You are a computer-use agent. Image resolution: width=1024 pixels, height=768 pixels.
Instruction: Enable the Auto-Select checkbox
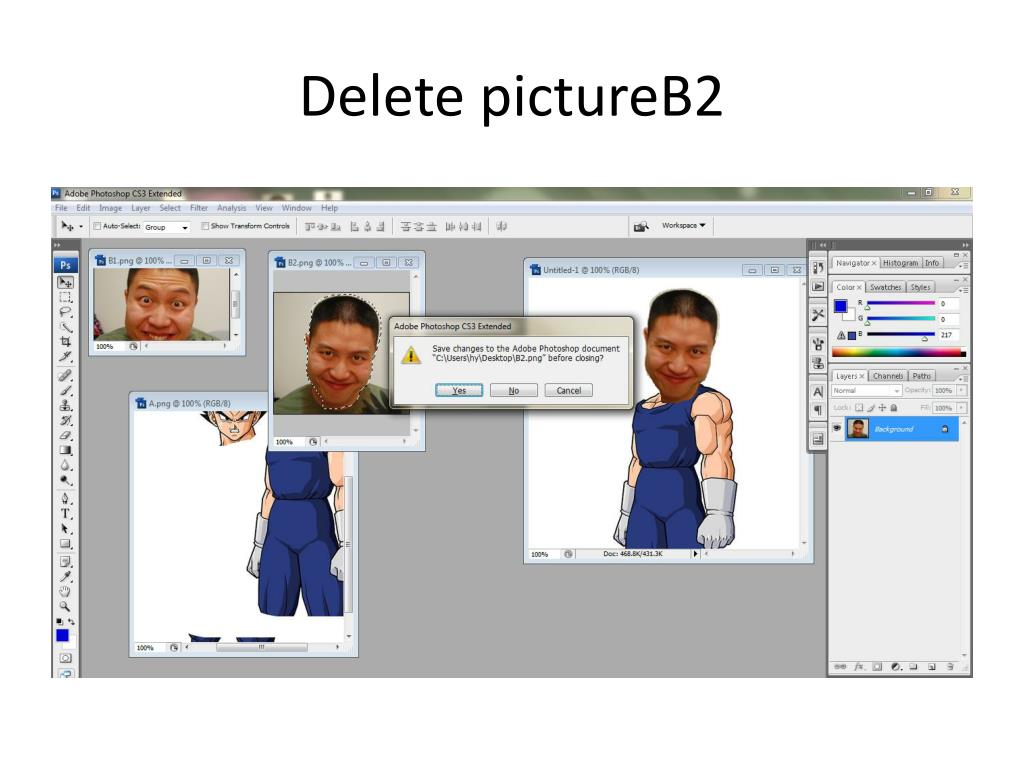[x=97, y=226]
